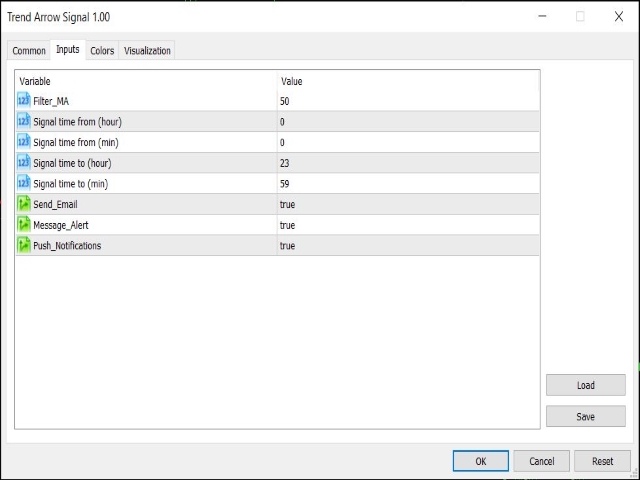Minimize the Trend Arrow Signal window
This screenshot has height=480, width=640.
pos(542,16)
